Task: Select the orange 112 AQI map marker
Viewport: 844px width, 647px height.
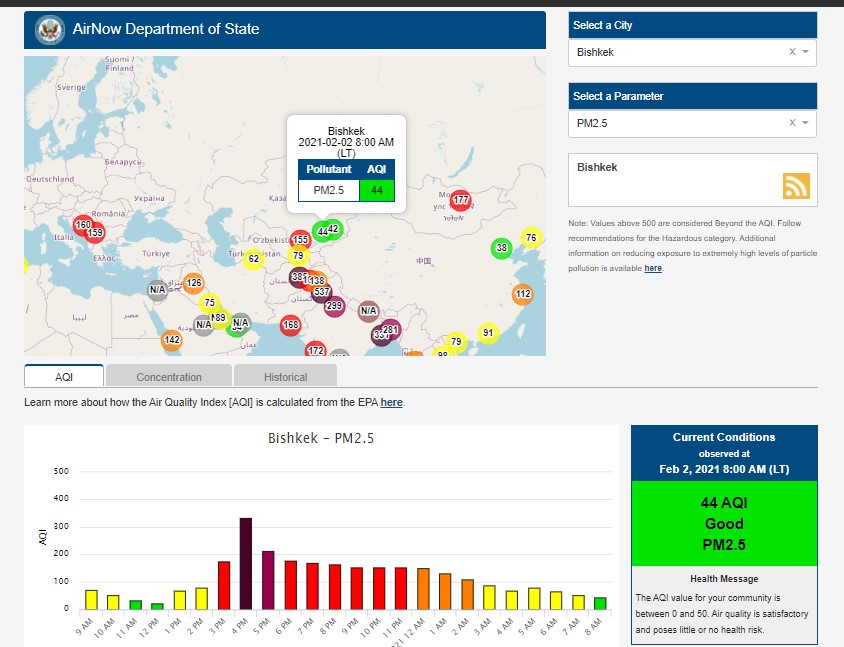Action: pos(522,294)
